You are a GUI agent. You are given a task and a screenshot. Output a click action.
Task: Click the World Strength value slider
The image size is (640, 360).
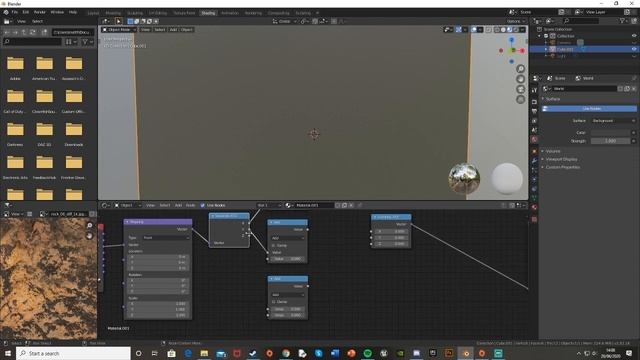[611, 141]
